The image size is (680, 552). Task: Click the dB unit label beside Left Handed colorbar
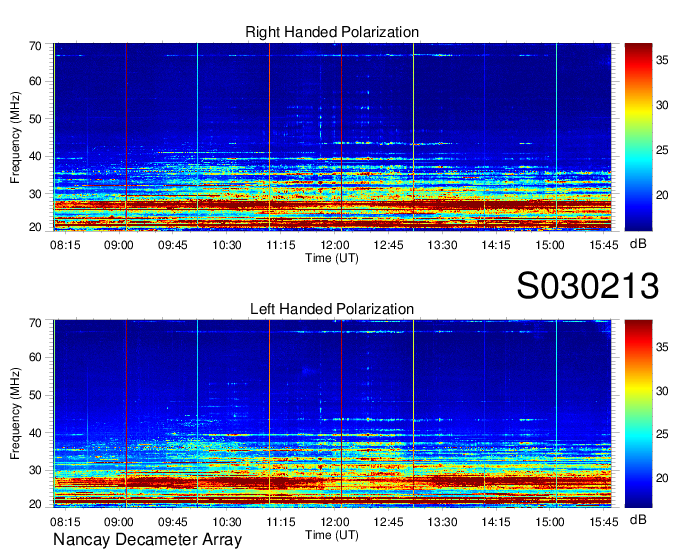coord(638,519)
